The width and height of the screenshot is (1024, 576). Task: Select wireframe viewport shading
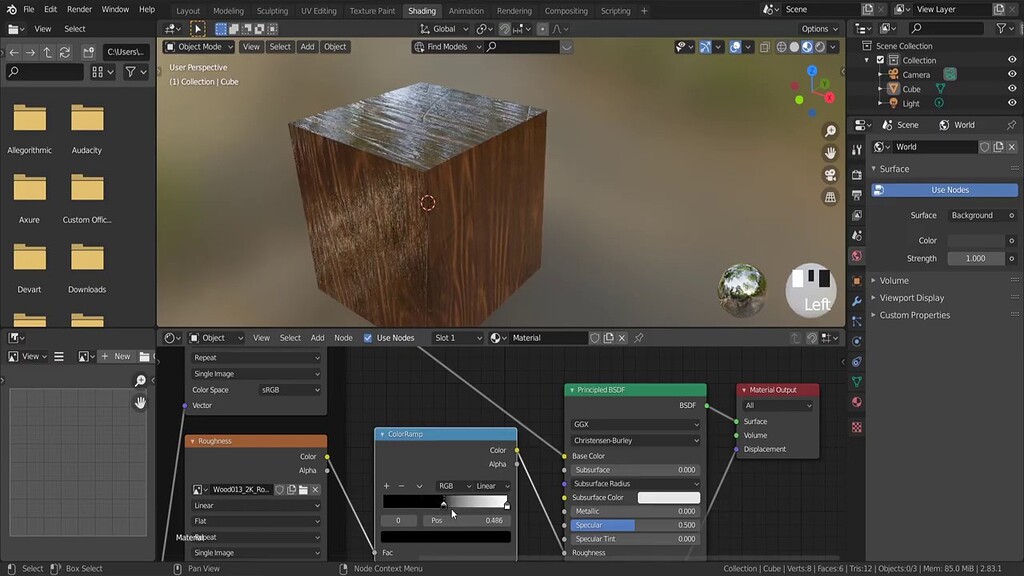pos(782,47)
